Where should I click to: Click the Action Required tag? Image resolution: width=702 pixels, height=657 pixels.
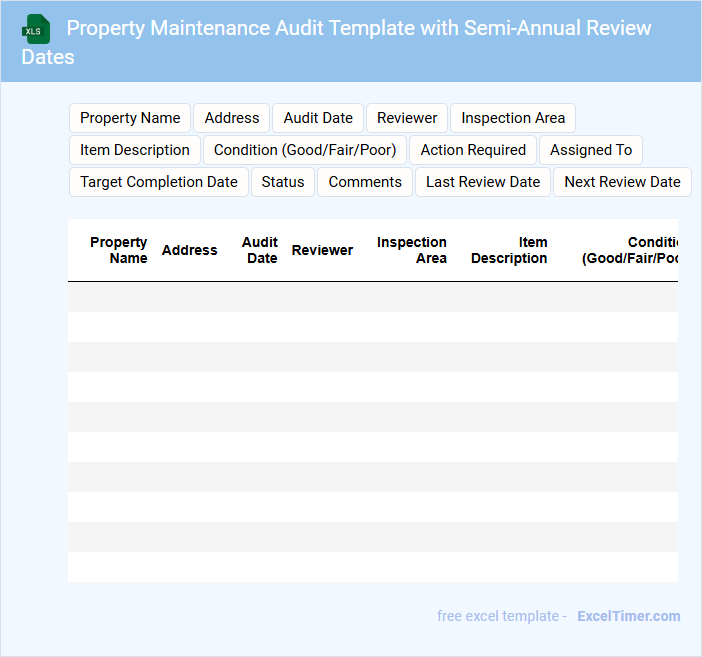click(x=473, y=150)
